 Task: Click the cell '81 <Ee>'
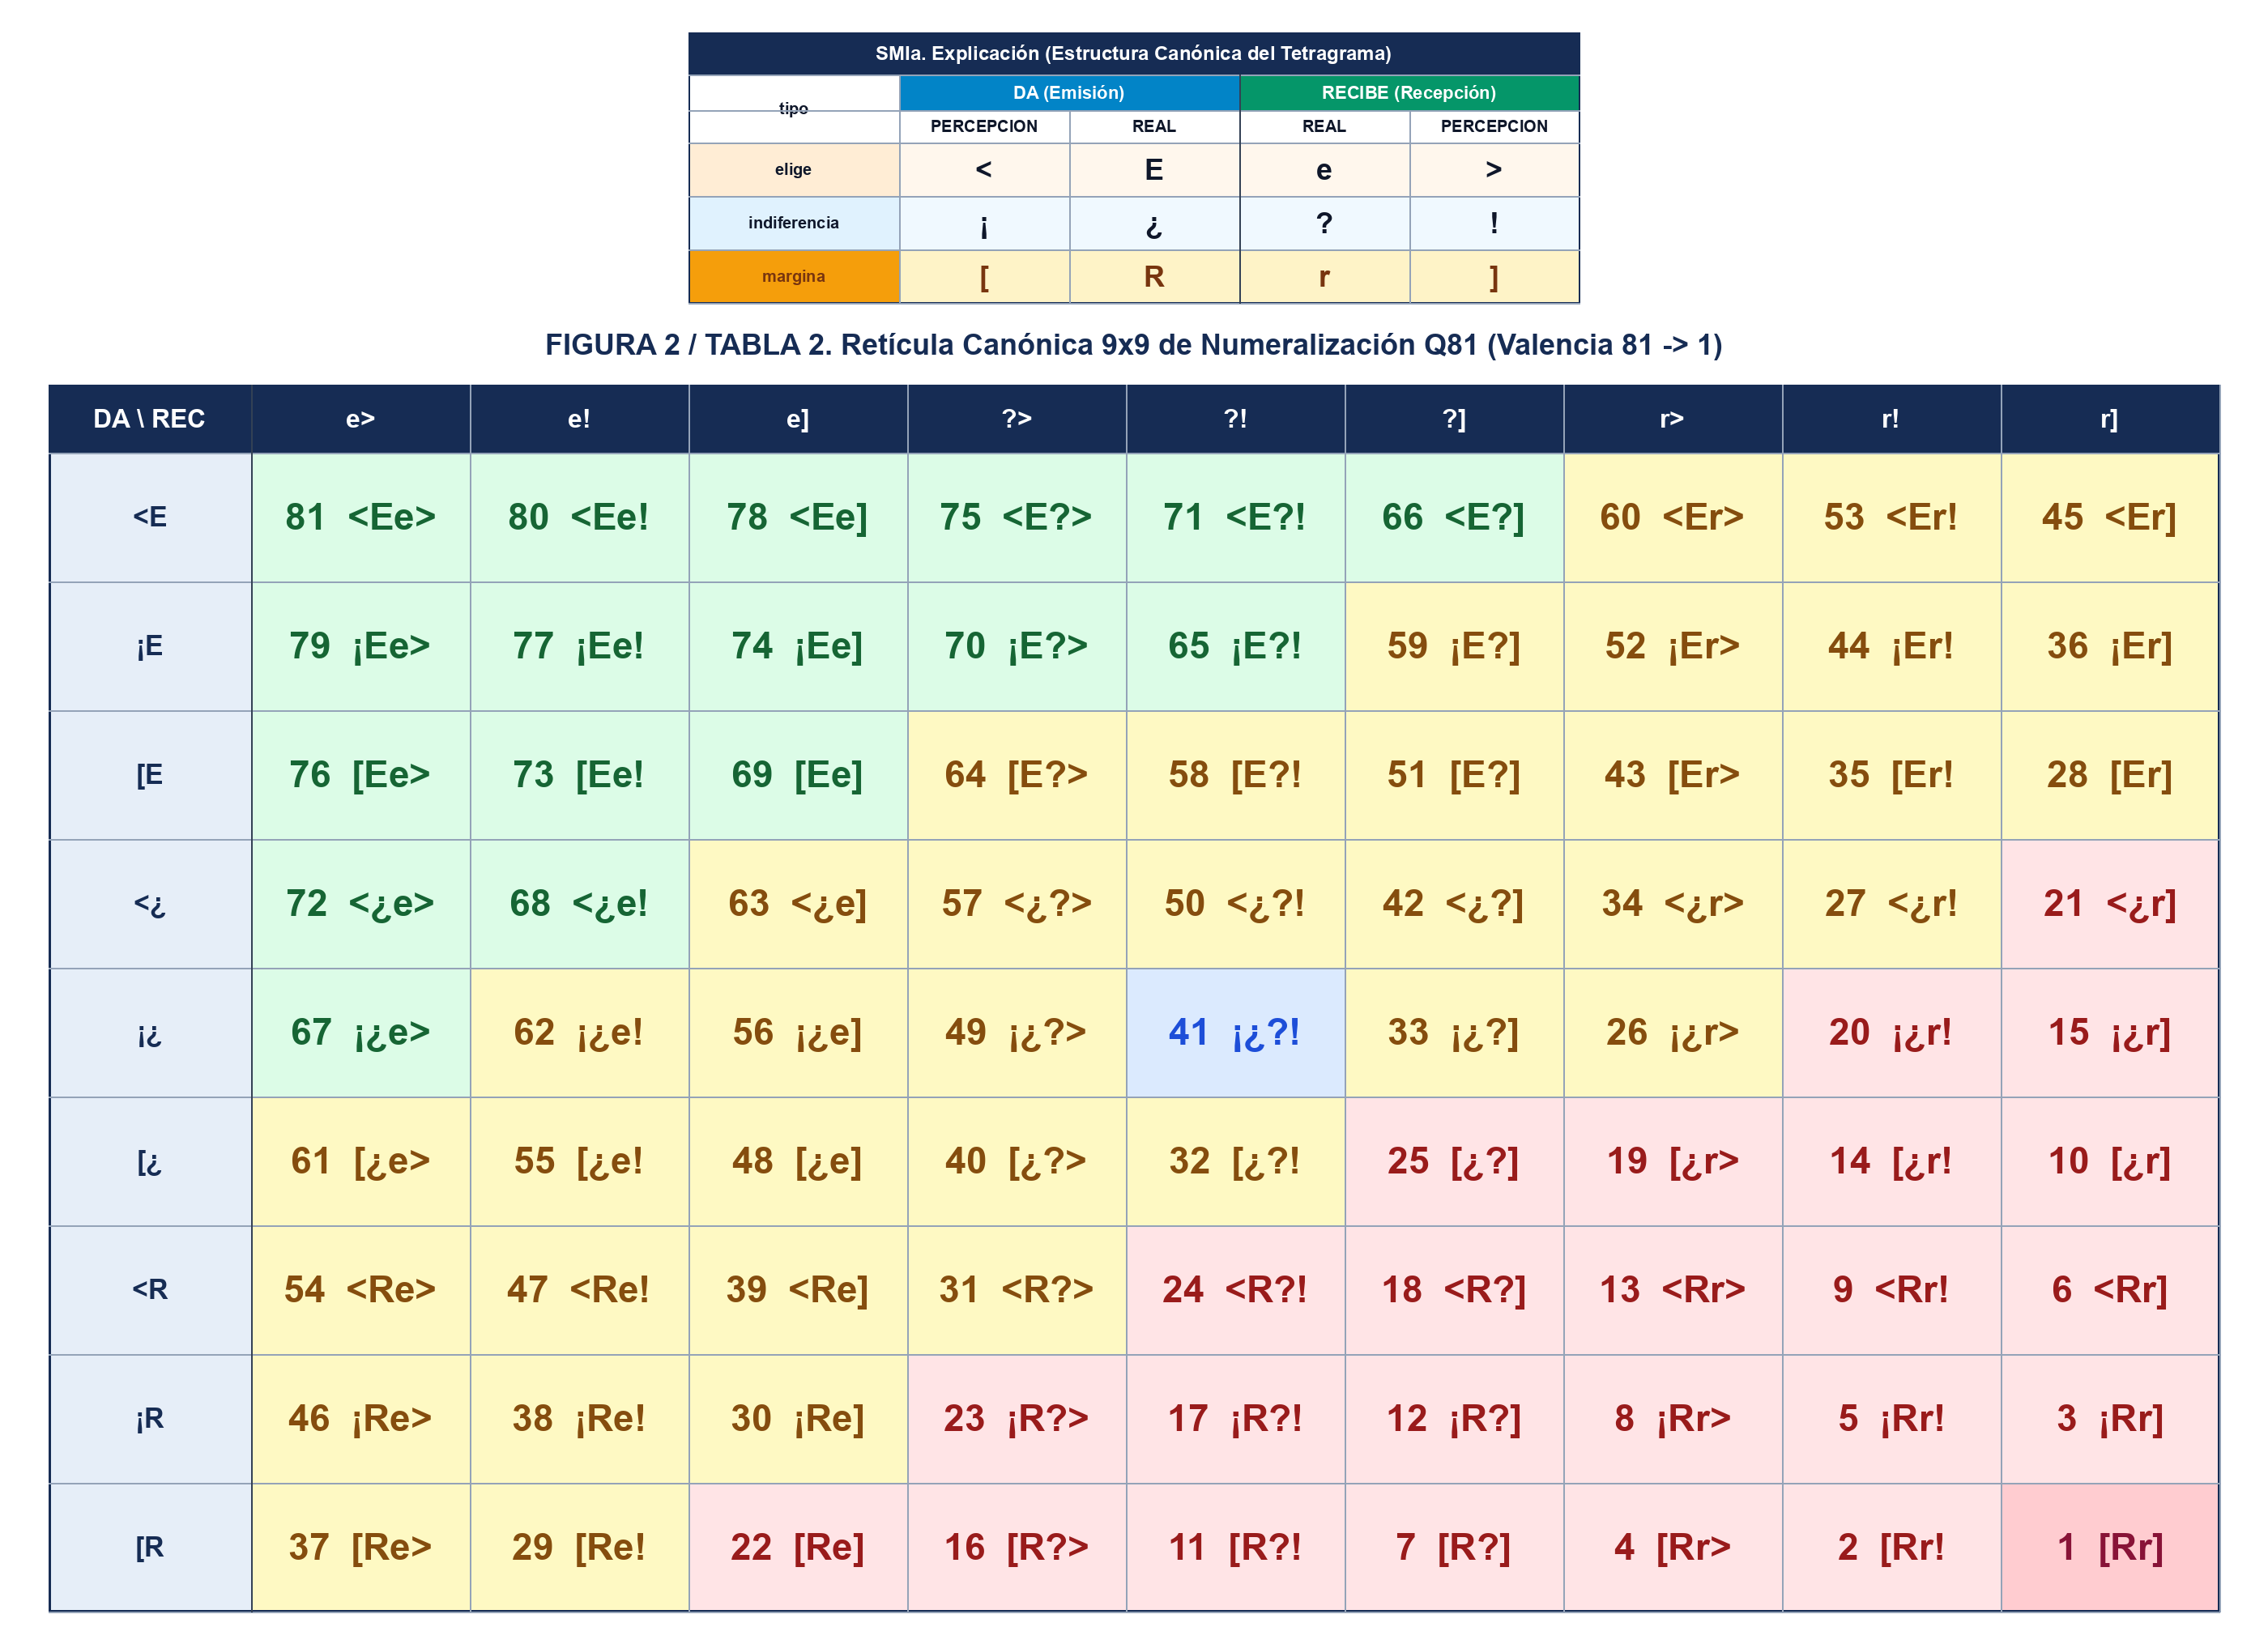[x=360, y=517]
